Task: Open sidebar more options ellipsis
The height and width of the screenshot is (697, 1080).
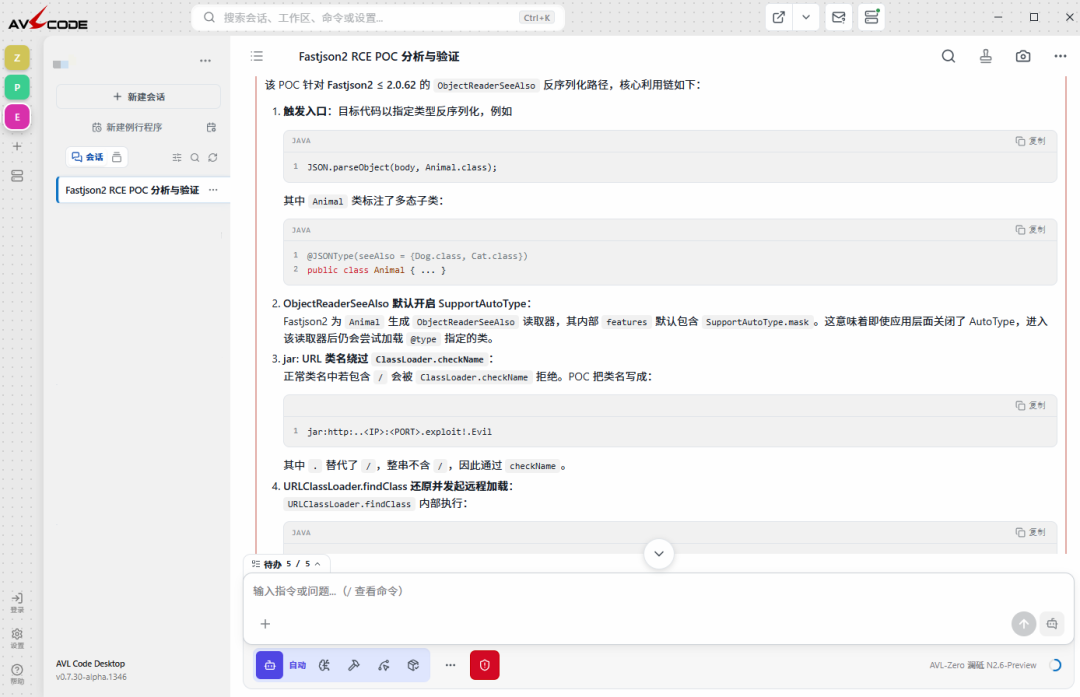Action: pyautogui.click(x=205, y=61)
